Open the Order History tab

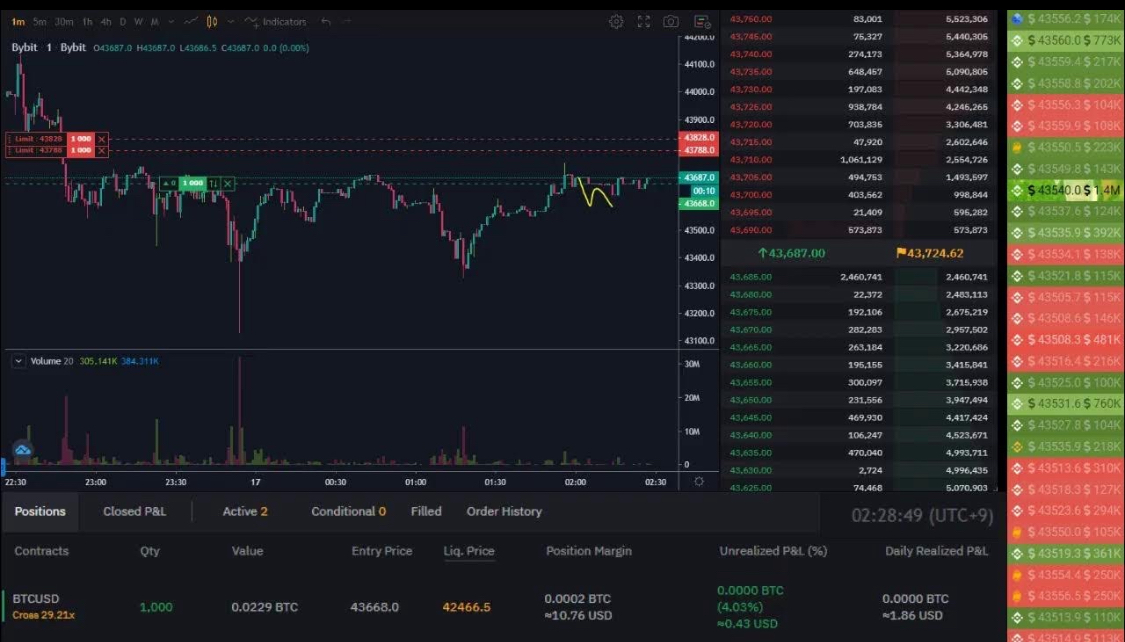click(504, 511)
